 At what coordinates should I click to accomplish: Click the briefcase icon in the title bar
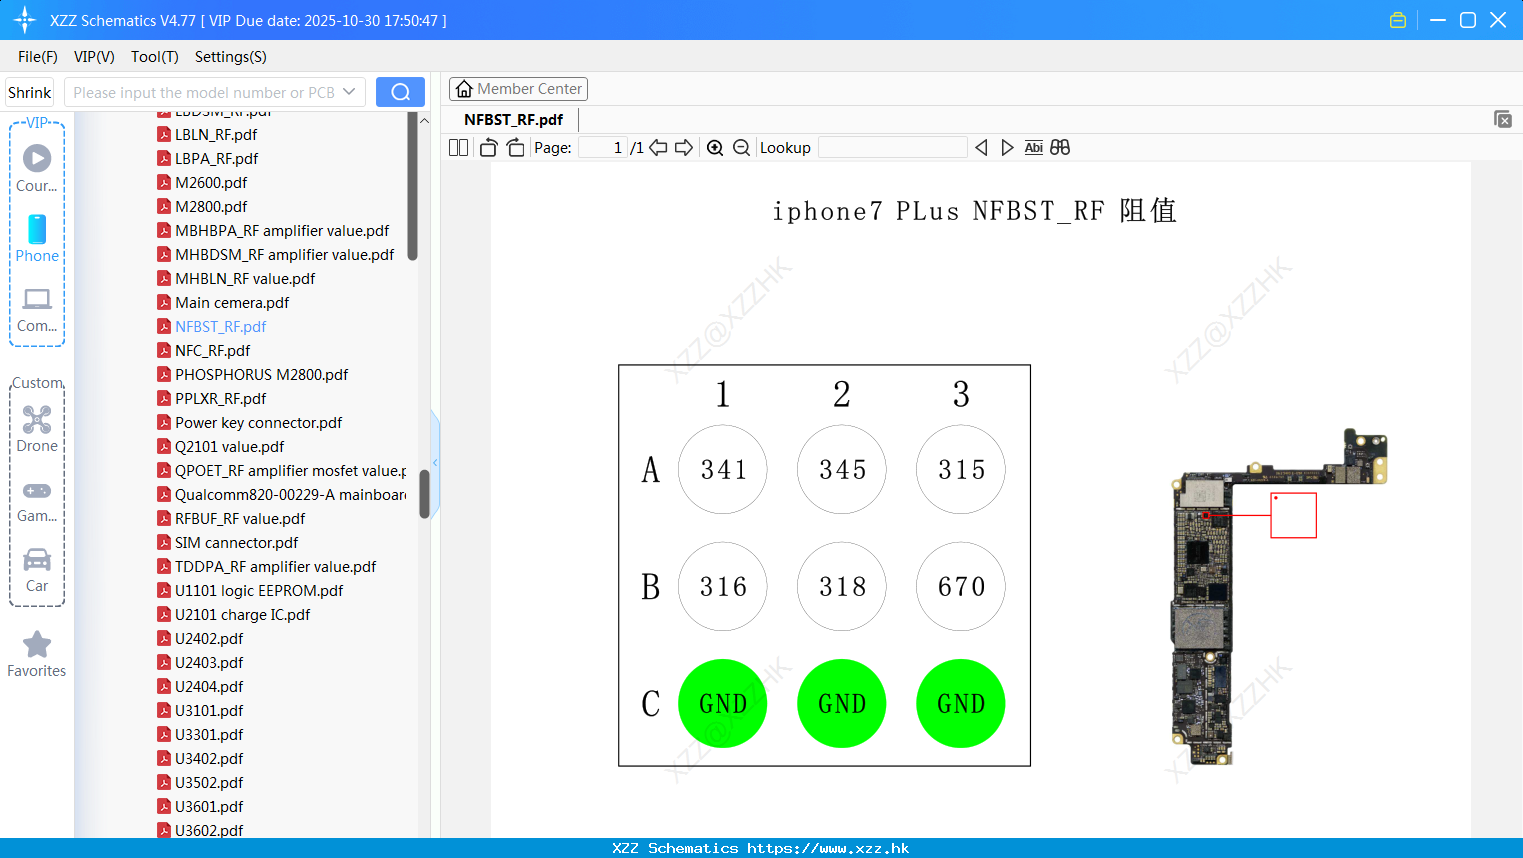tap(1398, 20)
